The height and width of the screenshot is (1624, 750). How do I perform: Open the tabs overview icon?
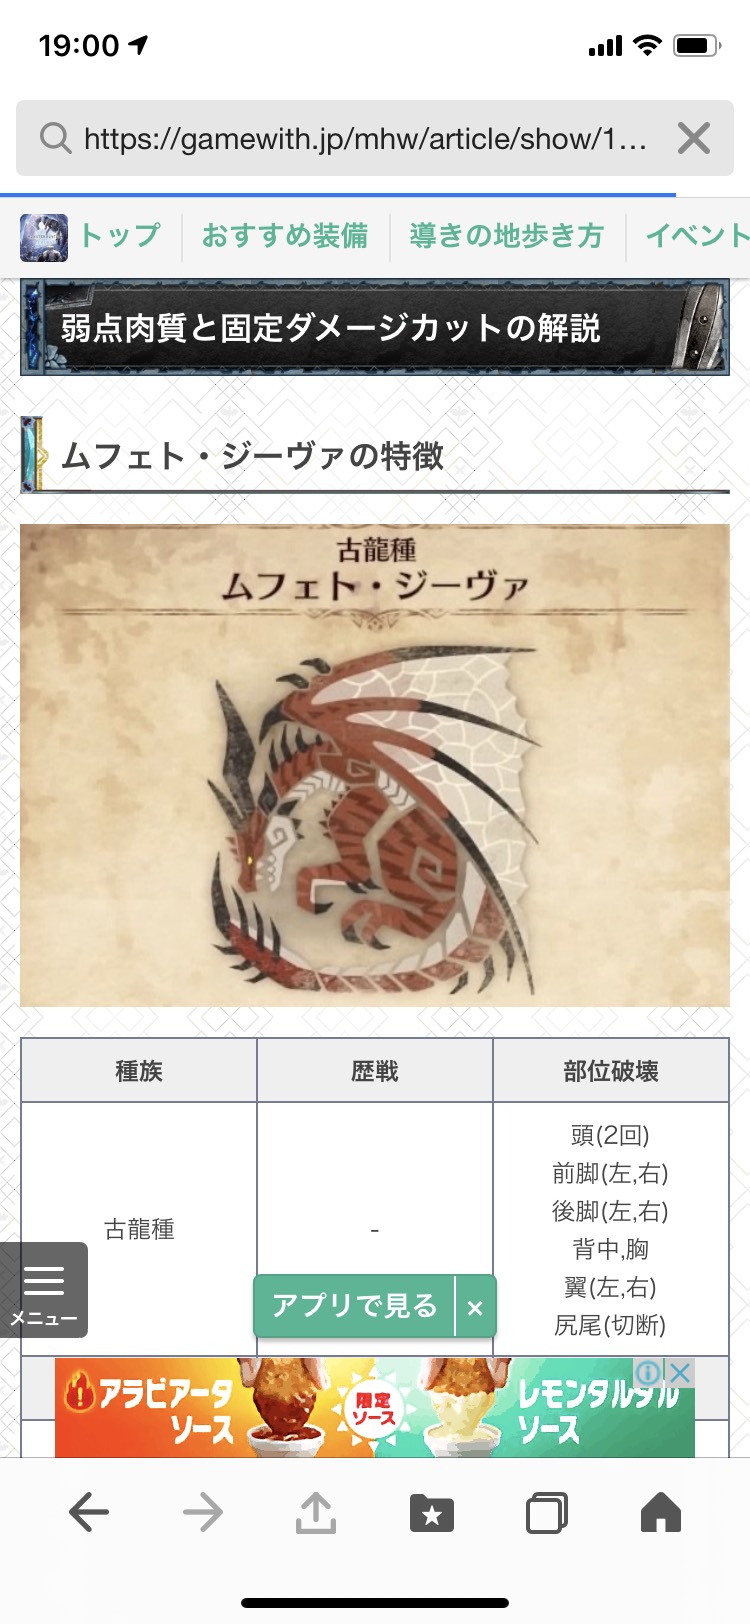(546, 1512)
